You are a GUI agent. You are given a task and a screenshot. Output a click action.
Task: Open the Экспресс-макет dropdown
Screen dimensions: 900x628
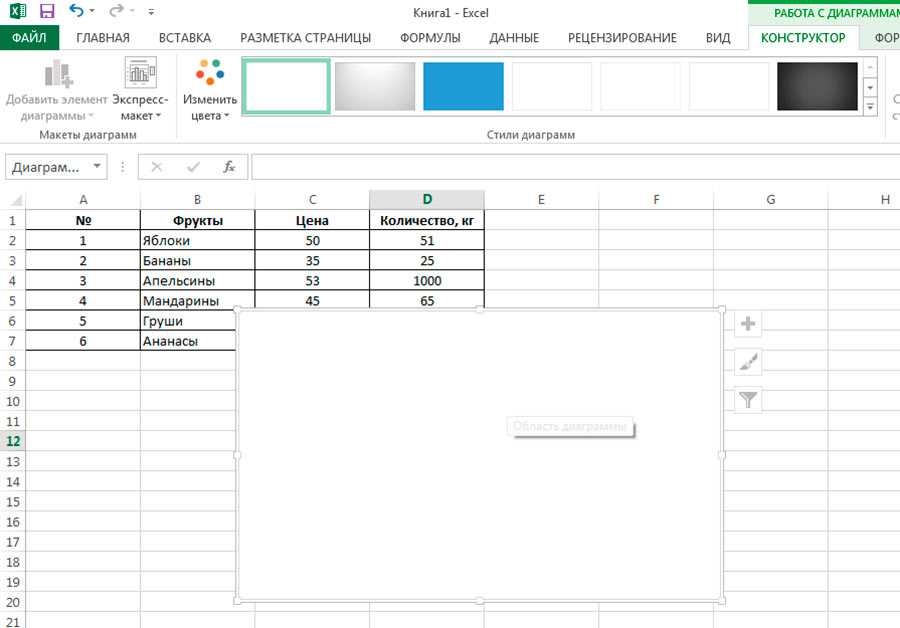[141, 91]
